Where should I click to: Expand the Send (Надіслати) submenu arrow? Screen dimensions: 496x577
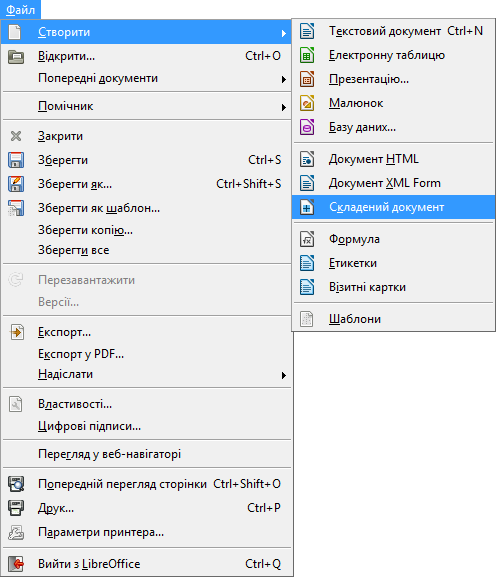pyautogui.click(x=283, y=375)
